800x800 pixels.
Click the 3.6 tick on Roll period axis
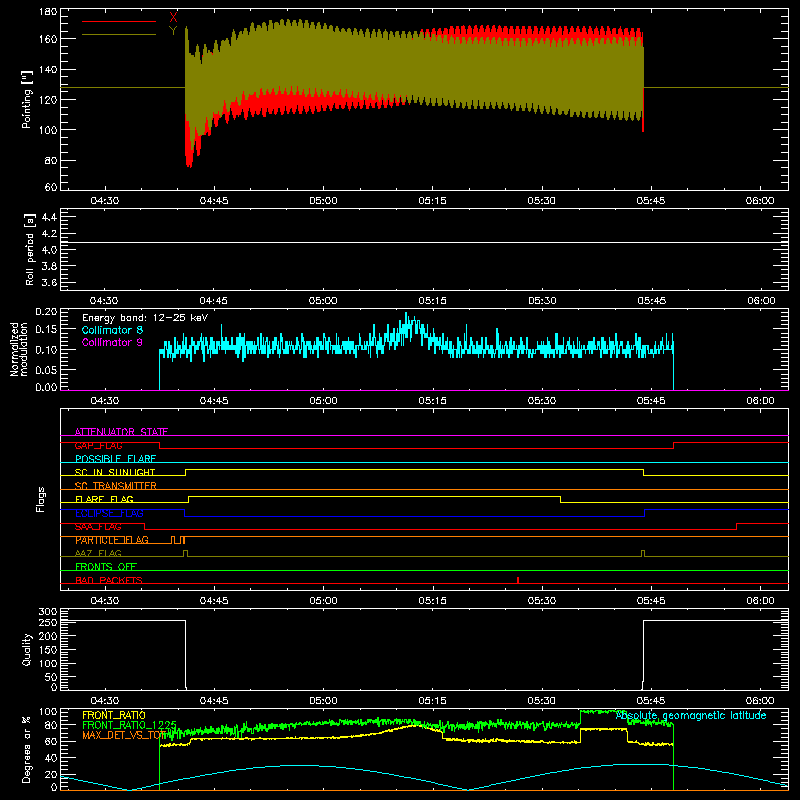click(x=49, y=283)
